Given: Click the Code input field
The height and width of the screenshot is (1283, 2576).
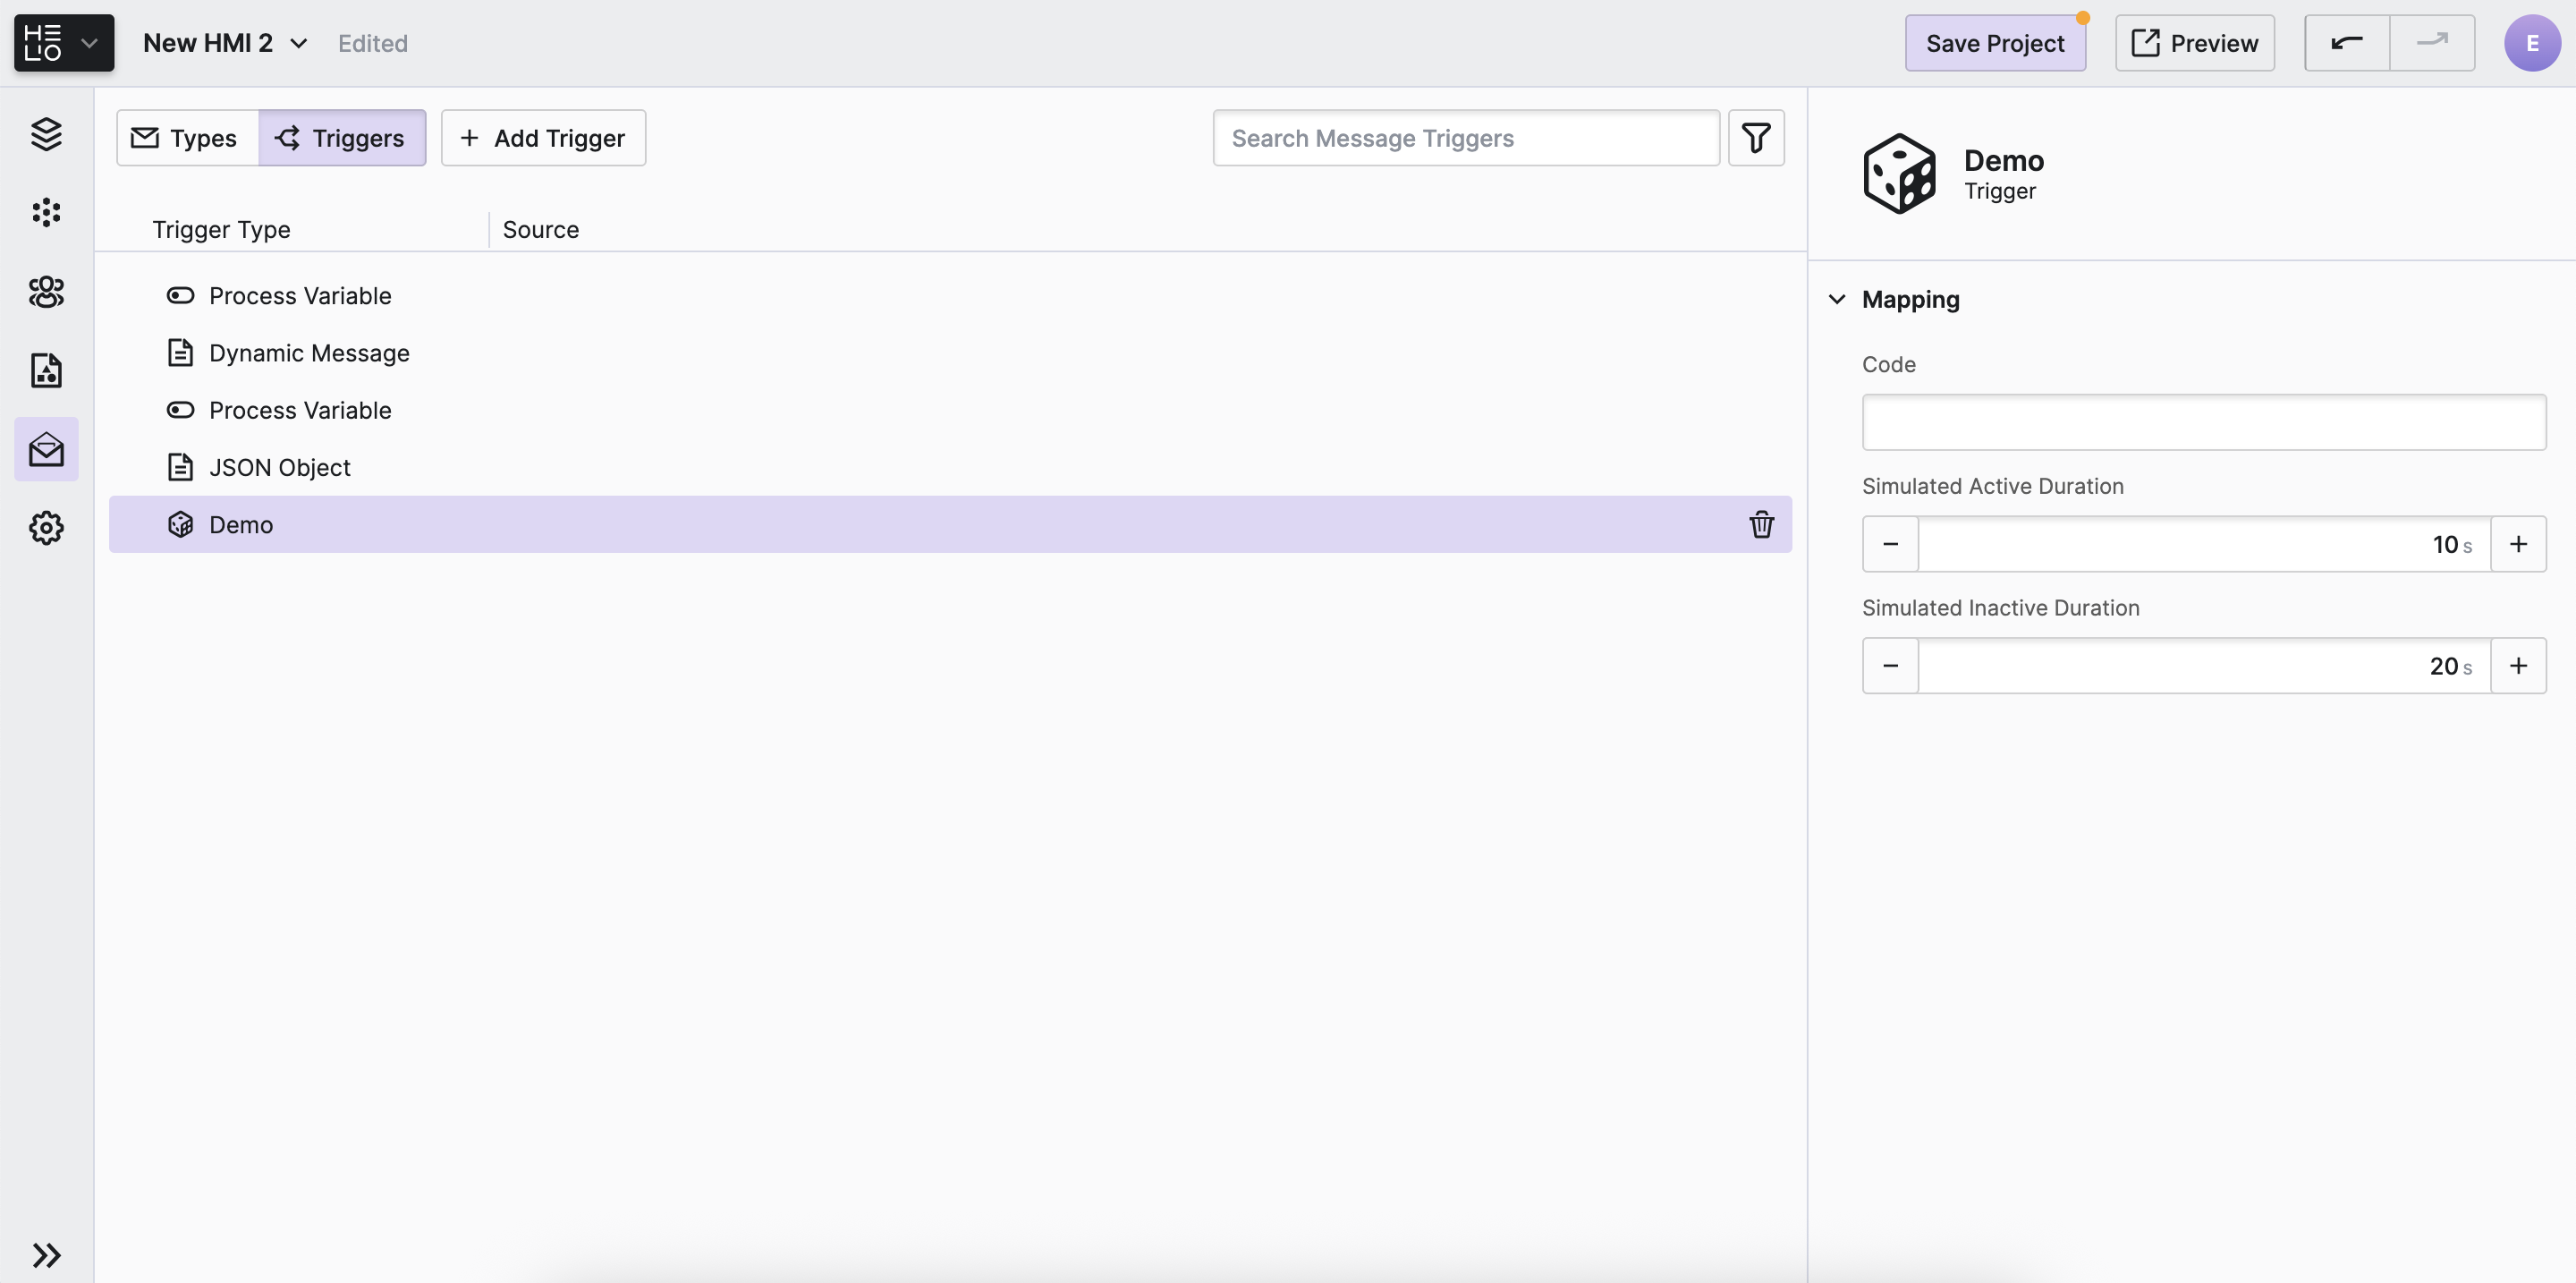Looking at the screenshot, I should coord(2203,422).
